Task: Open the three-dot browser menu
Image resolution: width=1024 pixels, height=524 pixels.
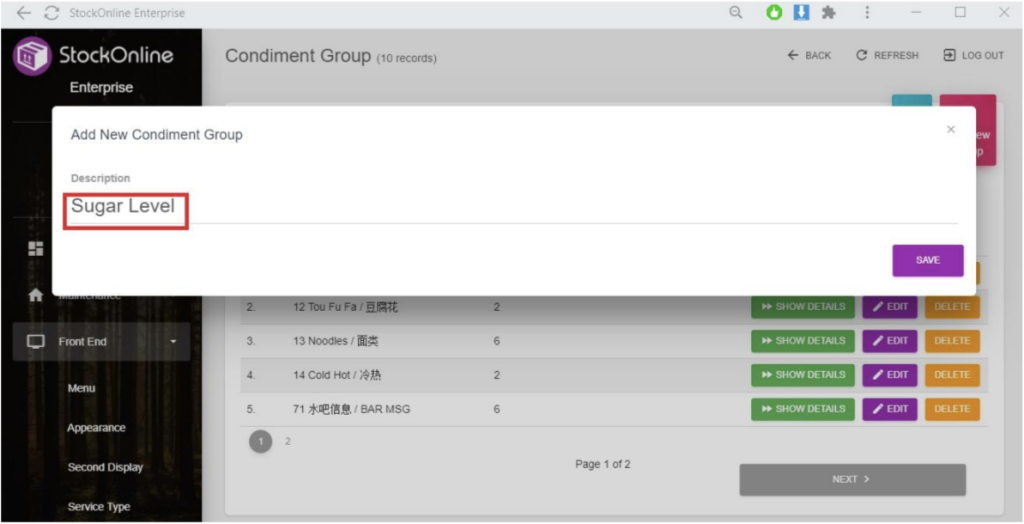Action: (x=867, y=13)
